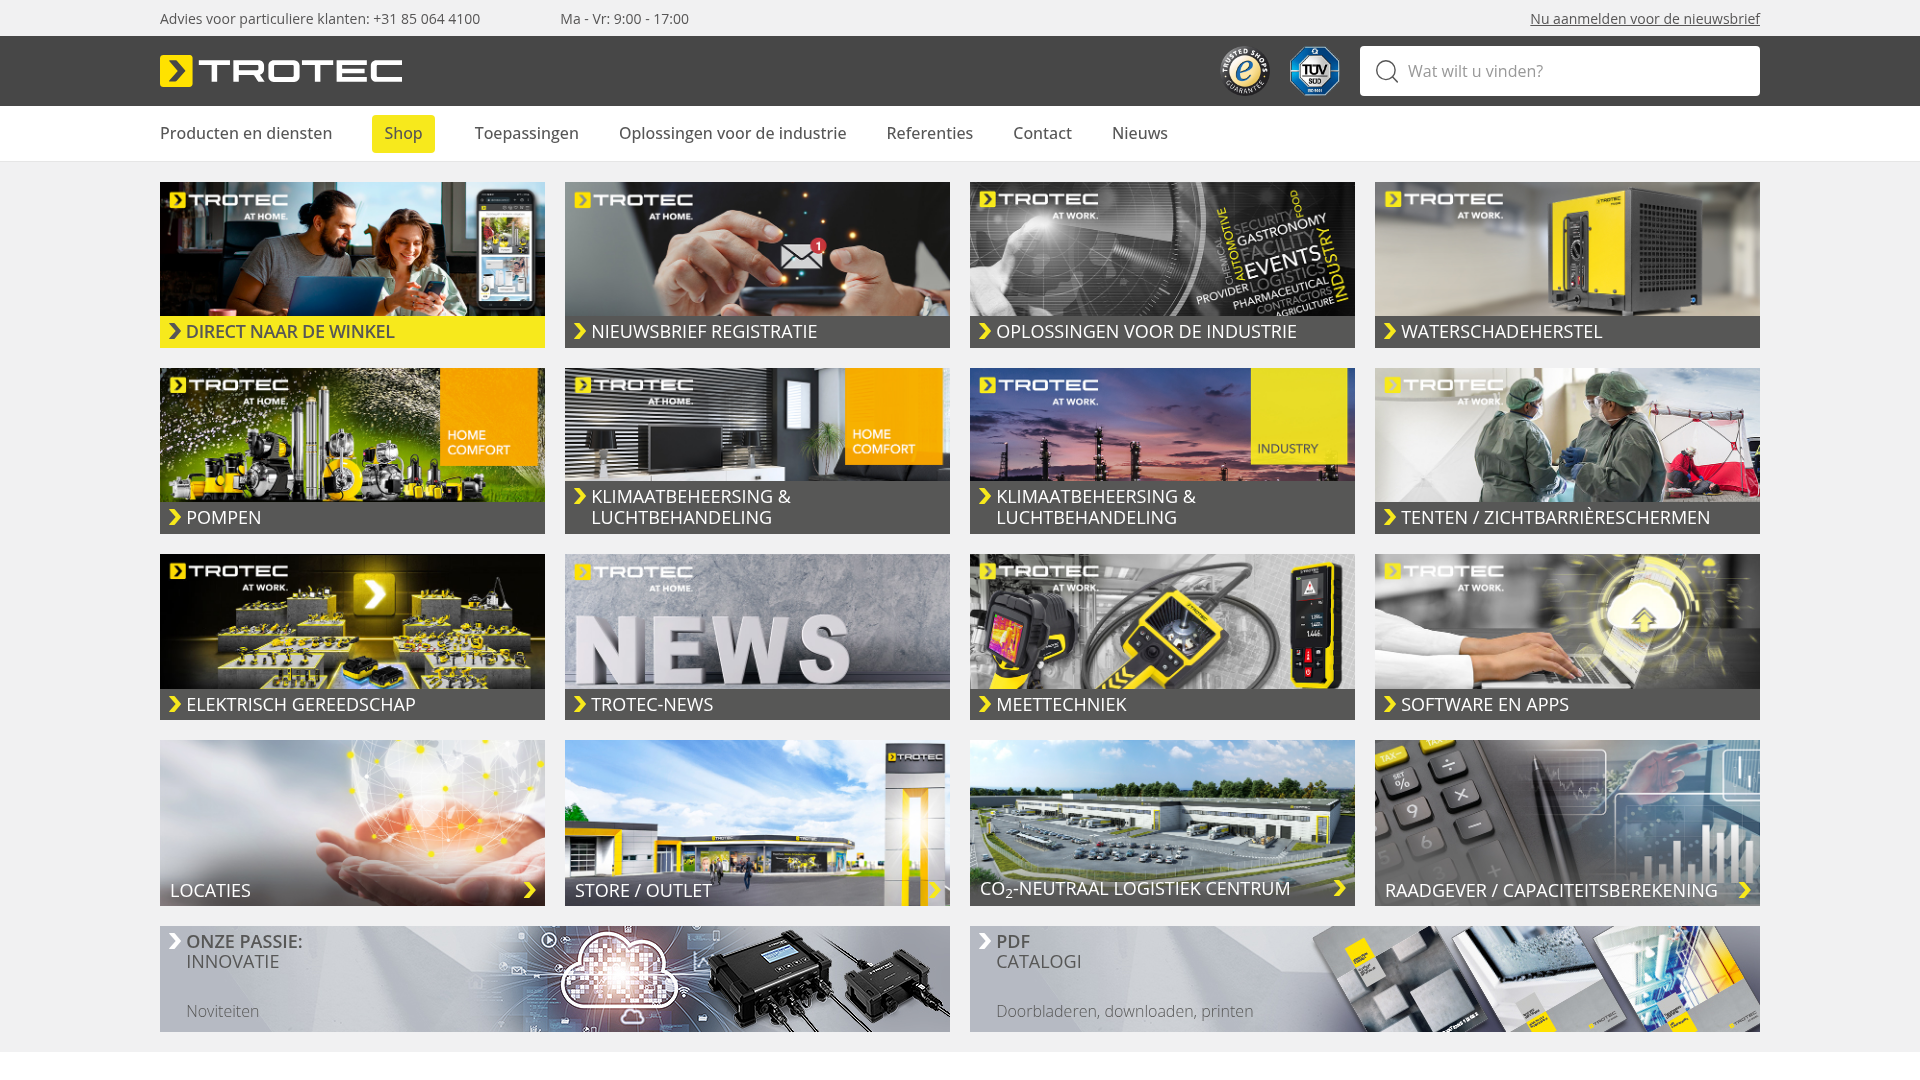Image resolution: width=1920 pixels, height=1080 pixels.
Task: Open the Elektrisch gereedschap tile
Action: point(352,637)
